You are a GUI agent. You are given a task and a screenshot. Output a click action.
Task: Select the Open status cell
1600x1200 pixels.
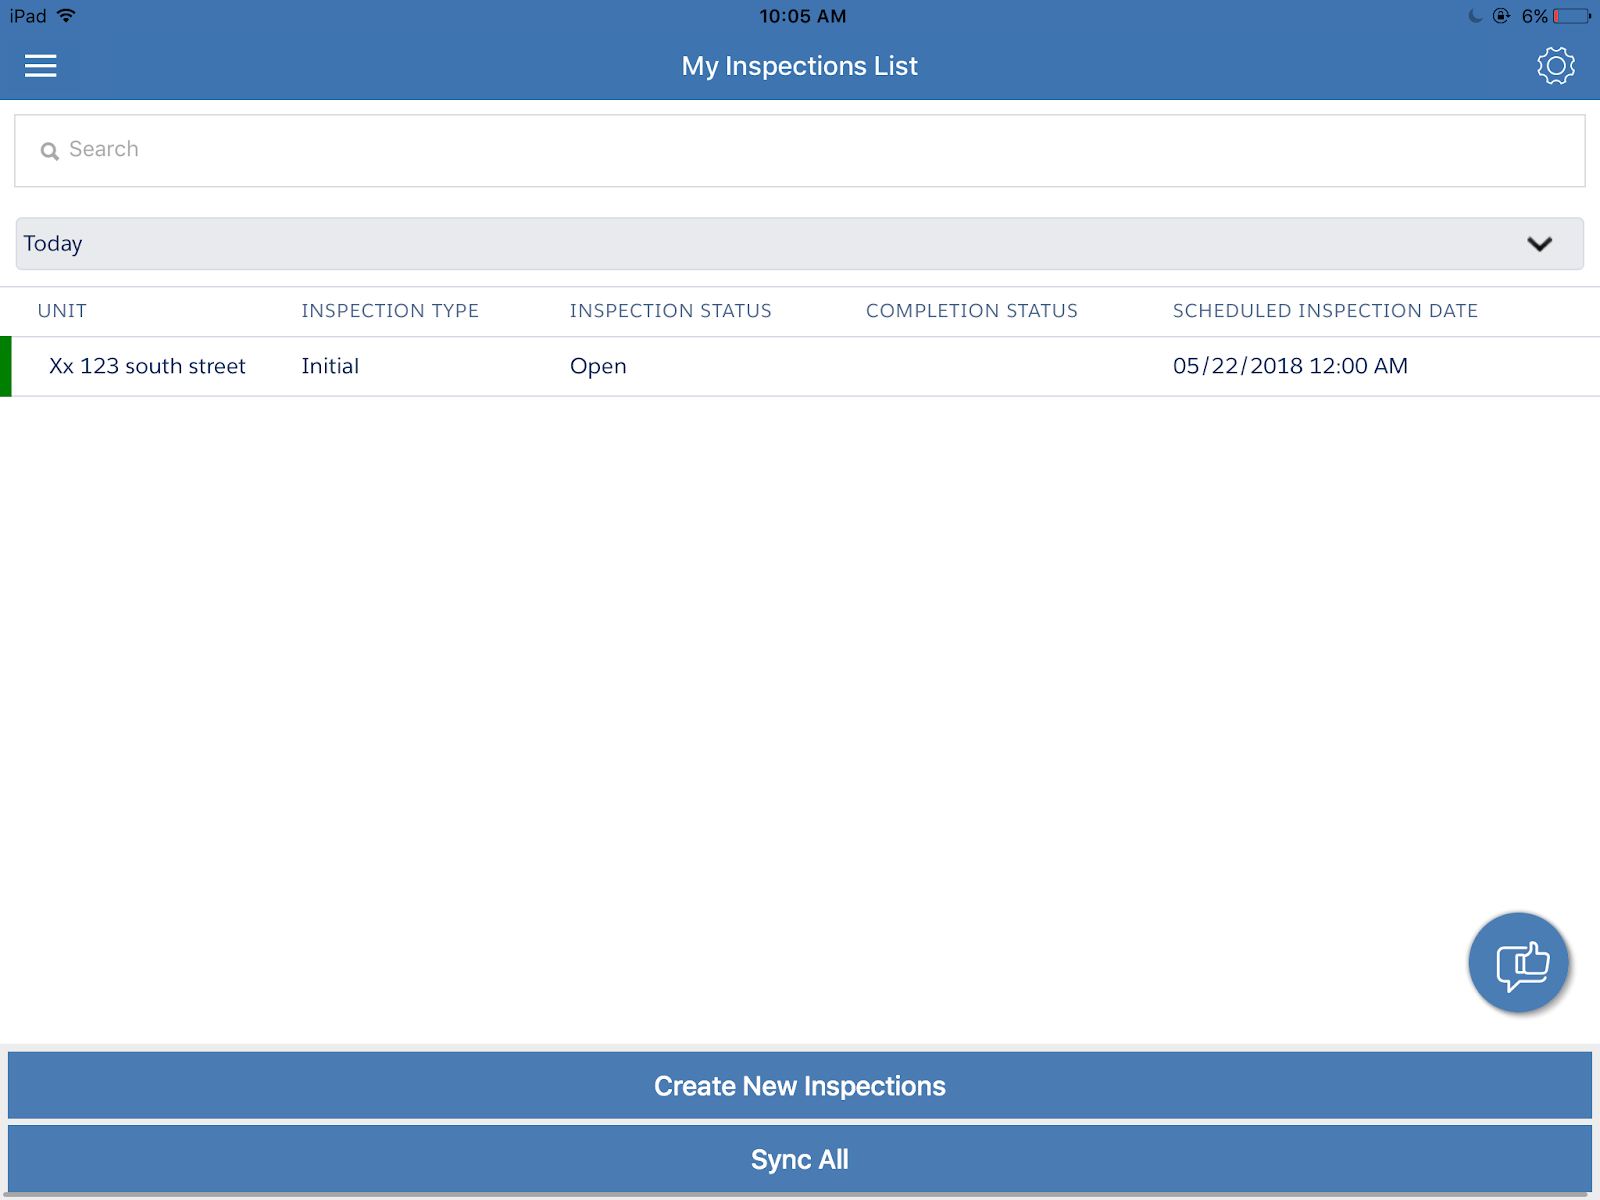pyautogui.click(x=598, y=367)
